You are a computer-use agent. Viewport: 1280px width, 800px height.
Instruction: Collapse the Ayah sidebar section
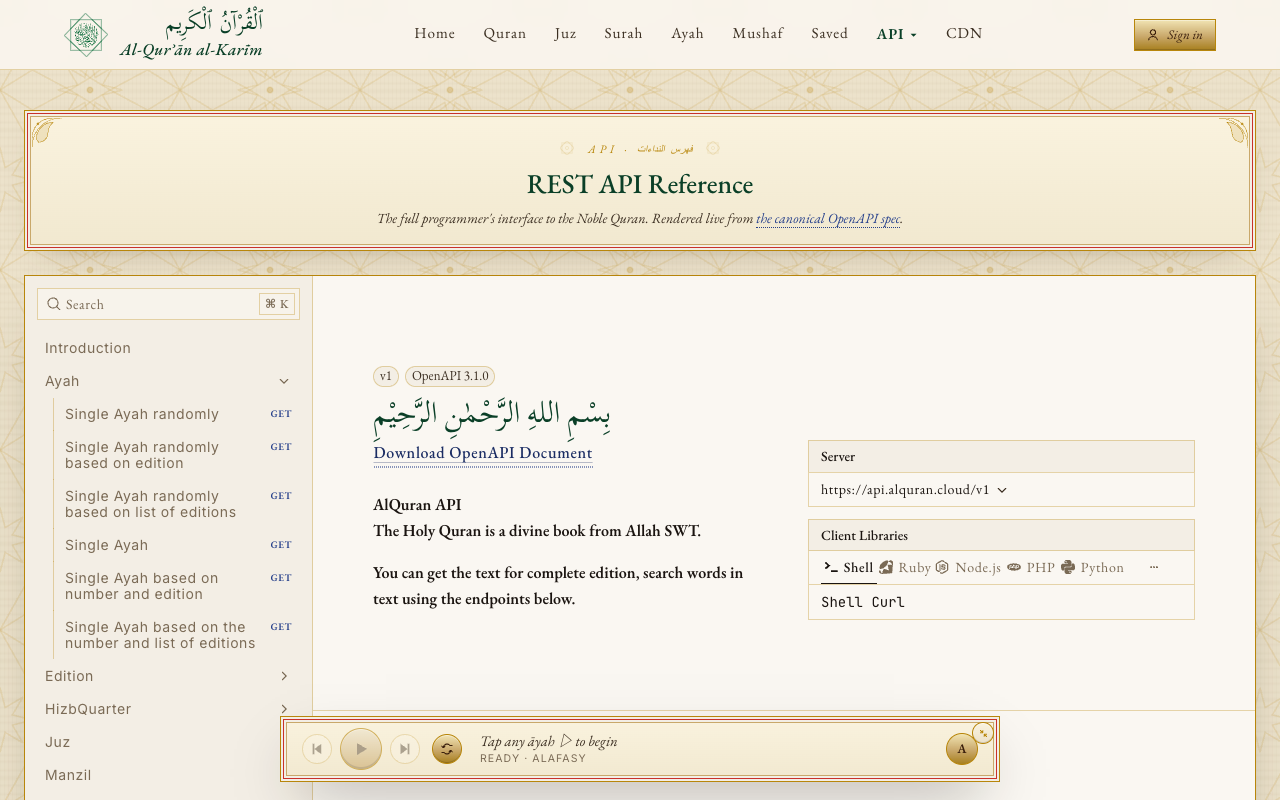(x=168, y=381)
